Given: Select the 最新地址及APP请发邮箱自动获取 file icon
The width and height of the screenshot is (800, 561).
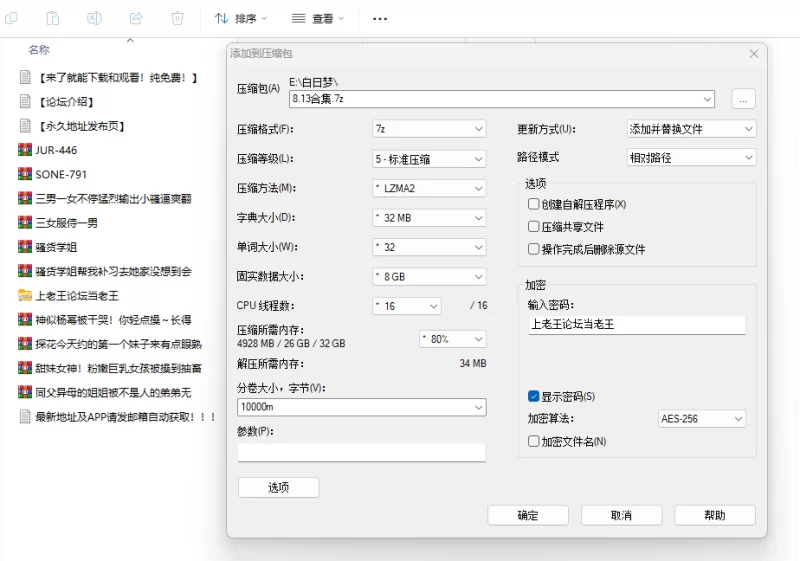Looking at the screenshot, I should [25, 417].
